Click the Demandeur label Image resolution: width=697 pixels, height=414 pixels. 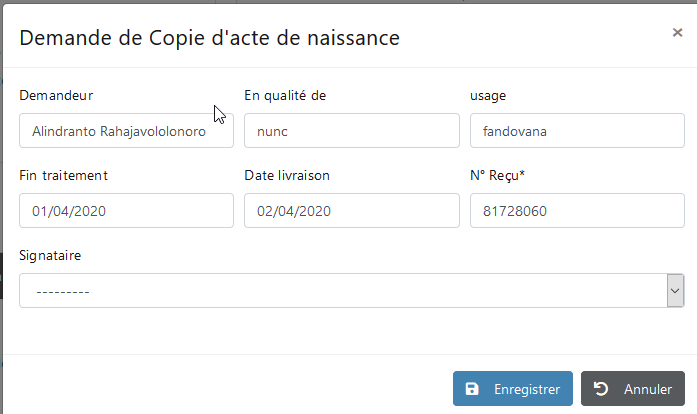point(56,96)
